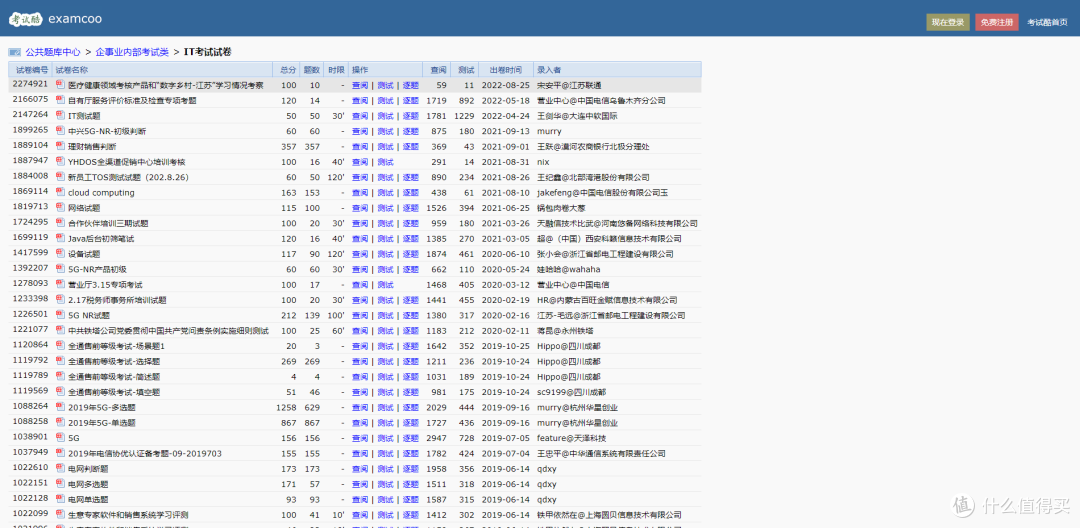
Task: Click the 时限 column header
Action: click(x=336, y=70)
